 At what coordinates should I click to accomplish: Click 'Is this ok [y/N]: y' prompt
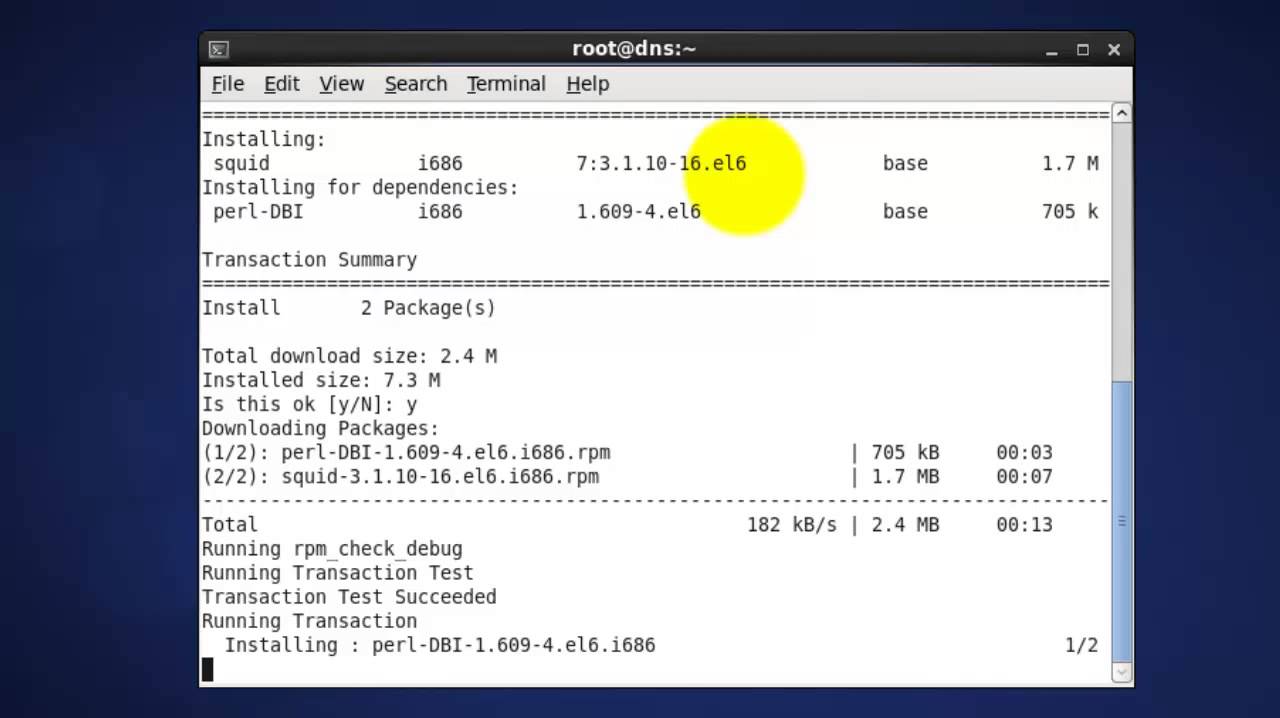tap(309, 404)
